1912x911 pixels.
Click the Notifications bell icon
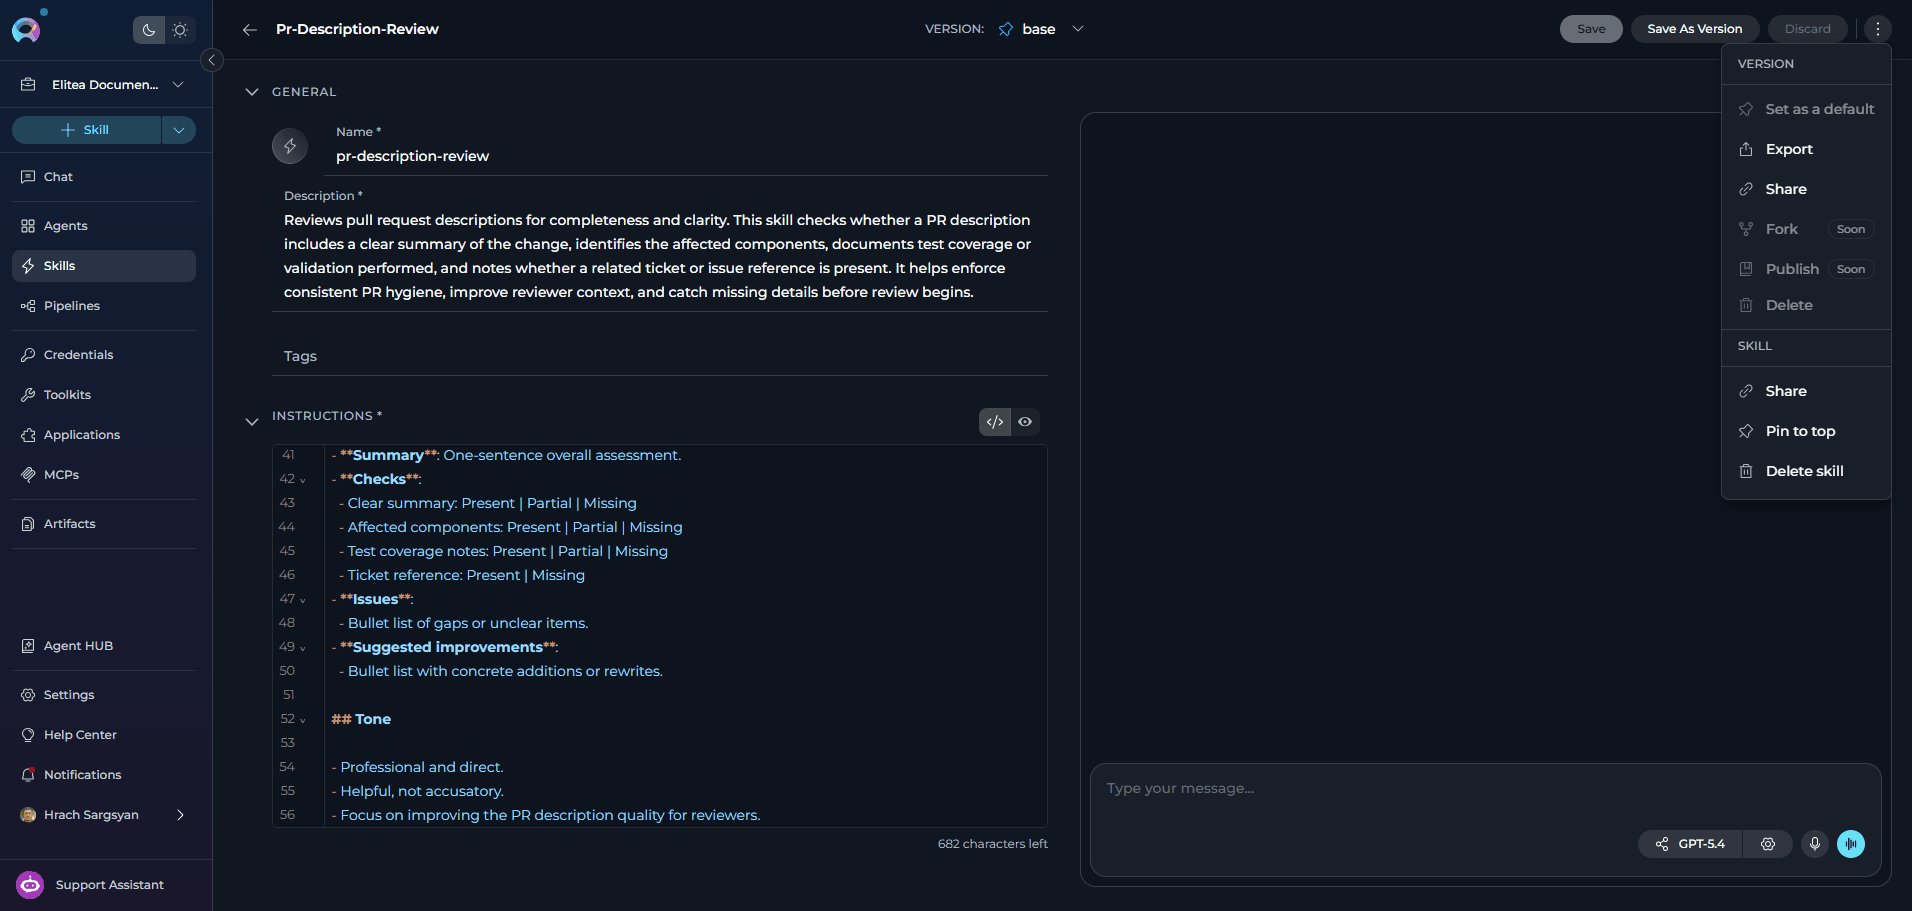point(28,775)
